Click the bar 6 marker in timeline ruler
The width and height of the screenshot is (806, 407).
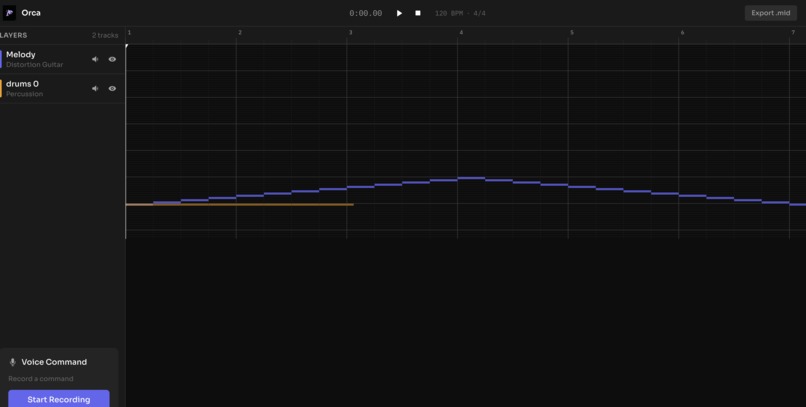click(x=682, y=32)
